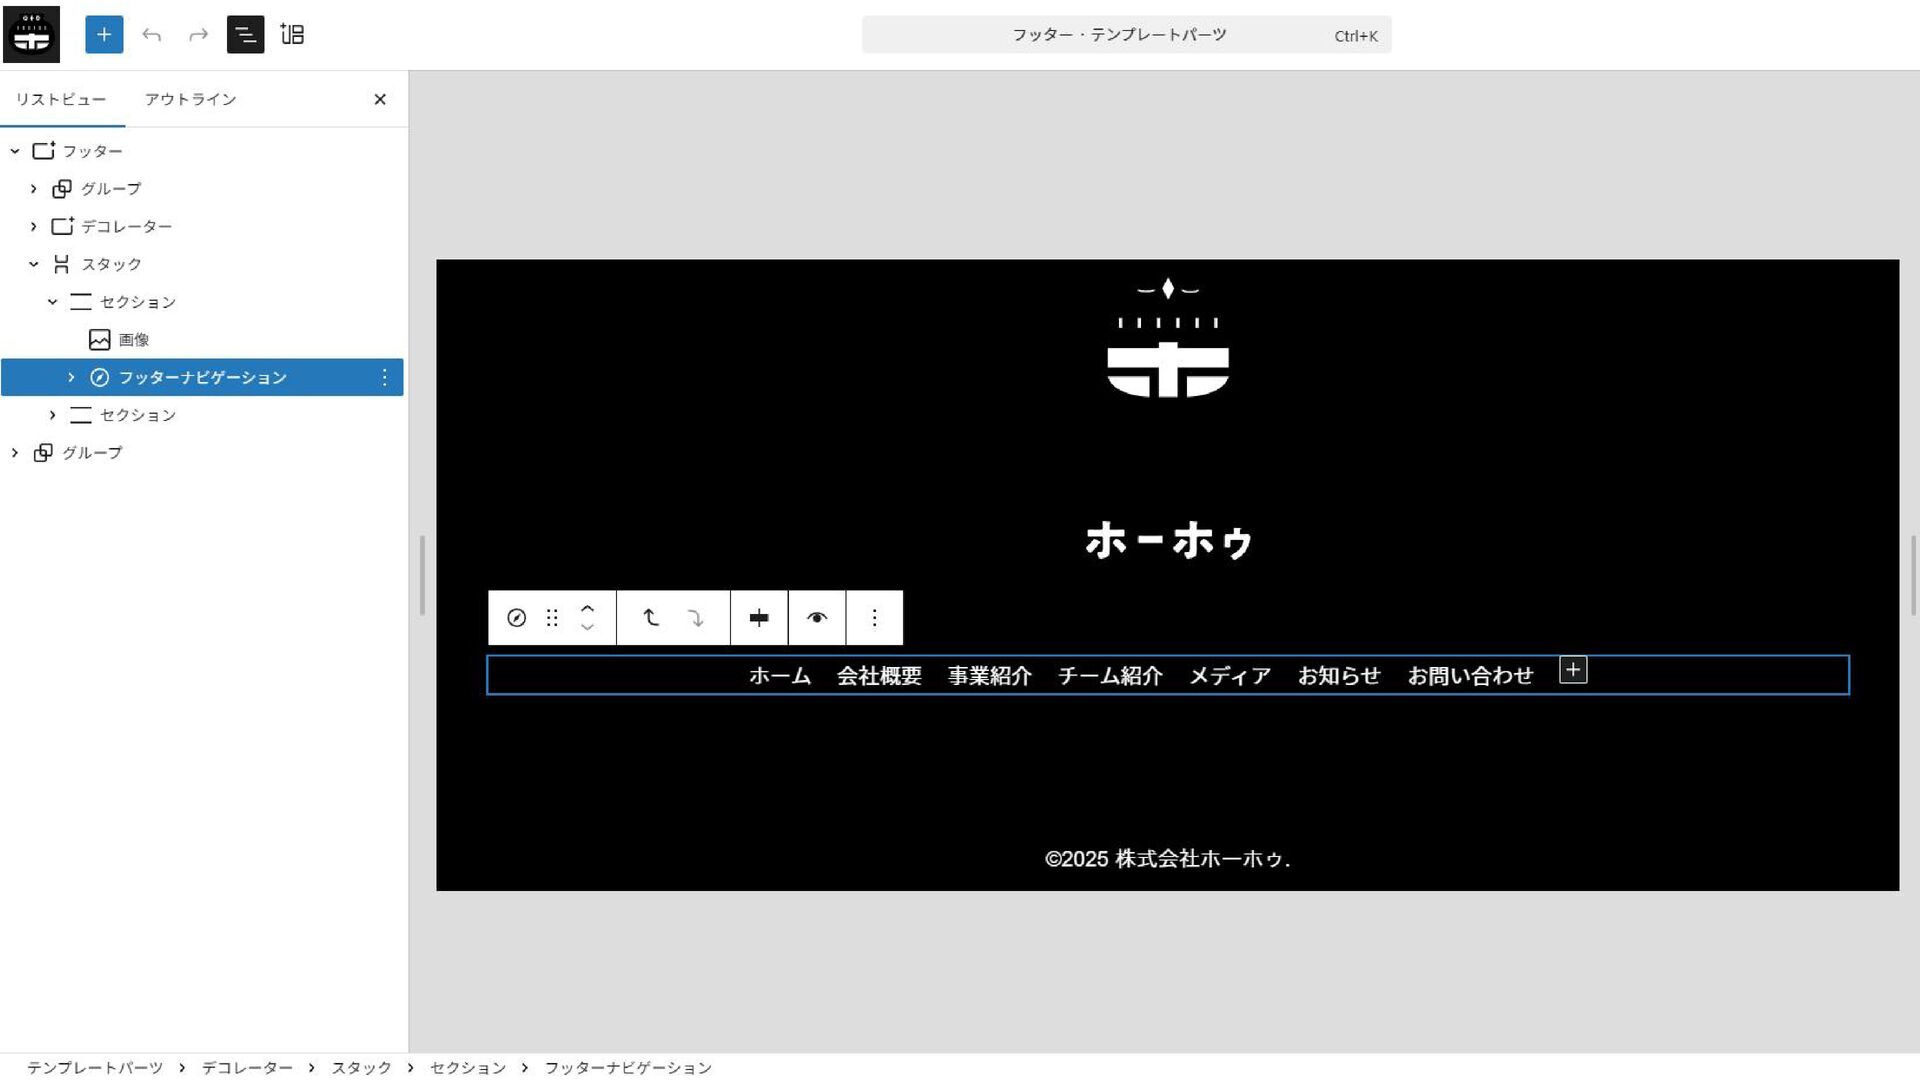Screen dimensions: 1920x1080
Task: Open block toolbar options three-dot menu
Action: pos(874,618)
